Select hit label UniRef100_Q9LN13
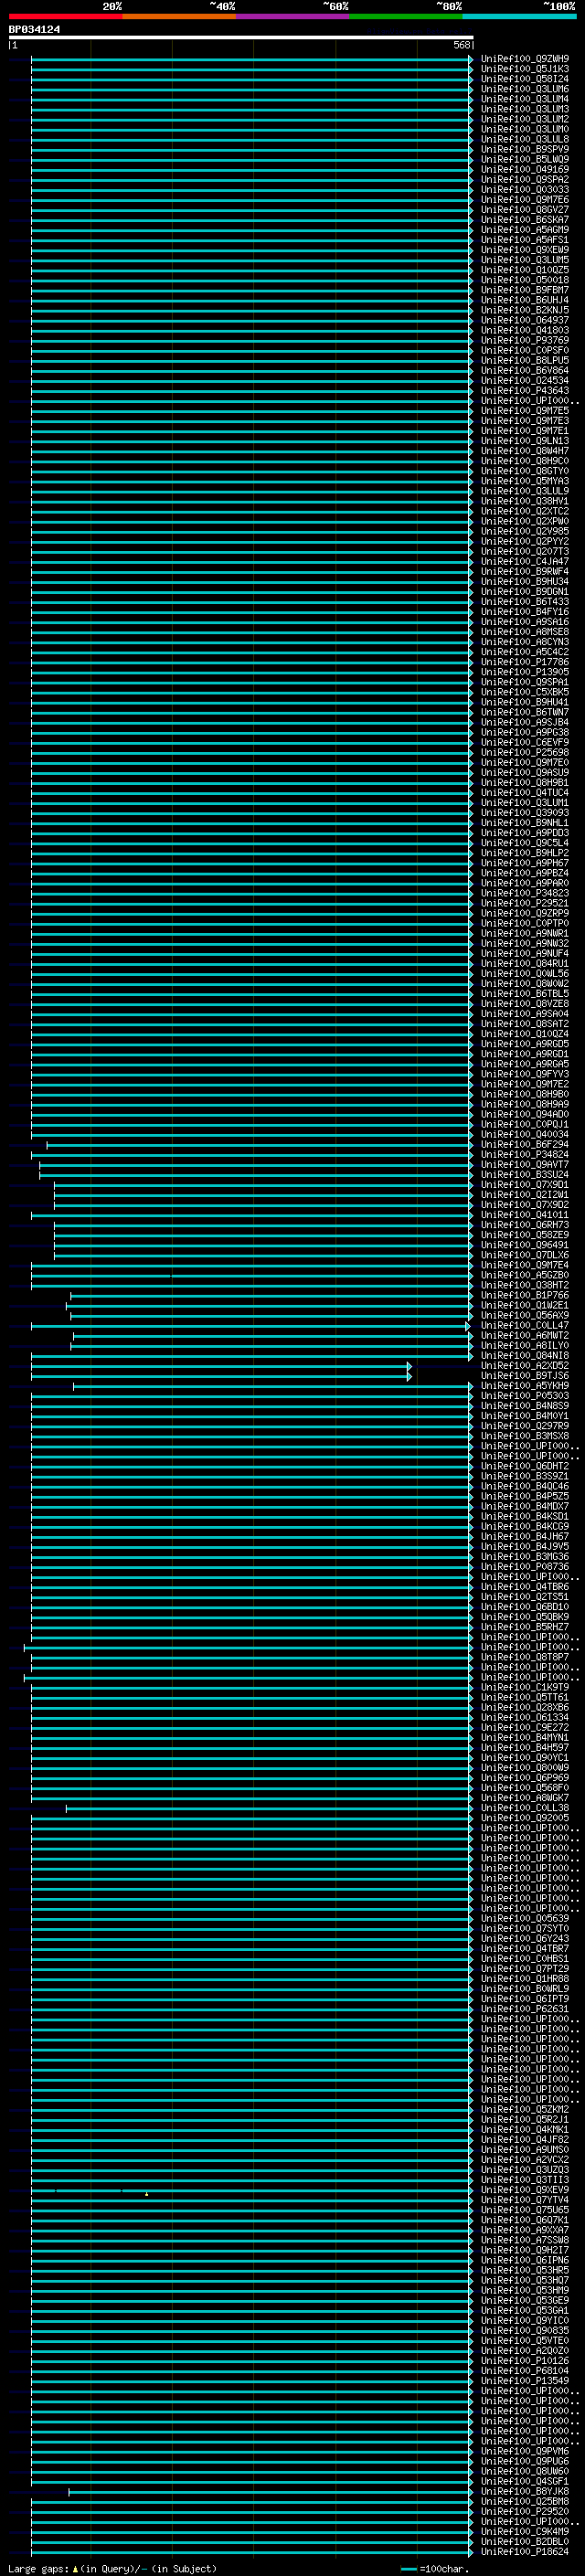 tap(525, 441)
